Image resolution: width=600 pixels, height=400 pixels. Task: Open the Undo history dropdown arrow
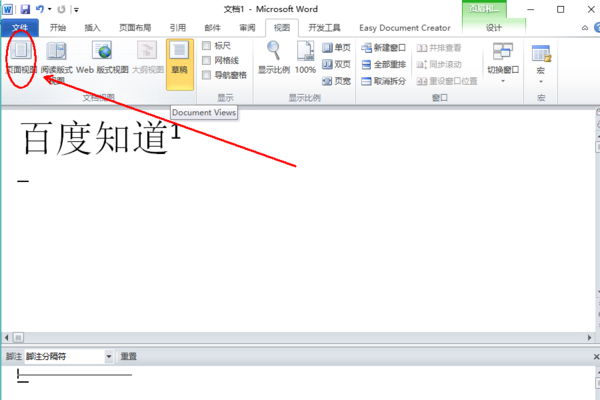pyautogui.click(x=50, y=9)
